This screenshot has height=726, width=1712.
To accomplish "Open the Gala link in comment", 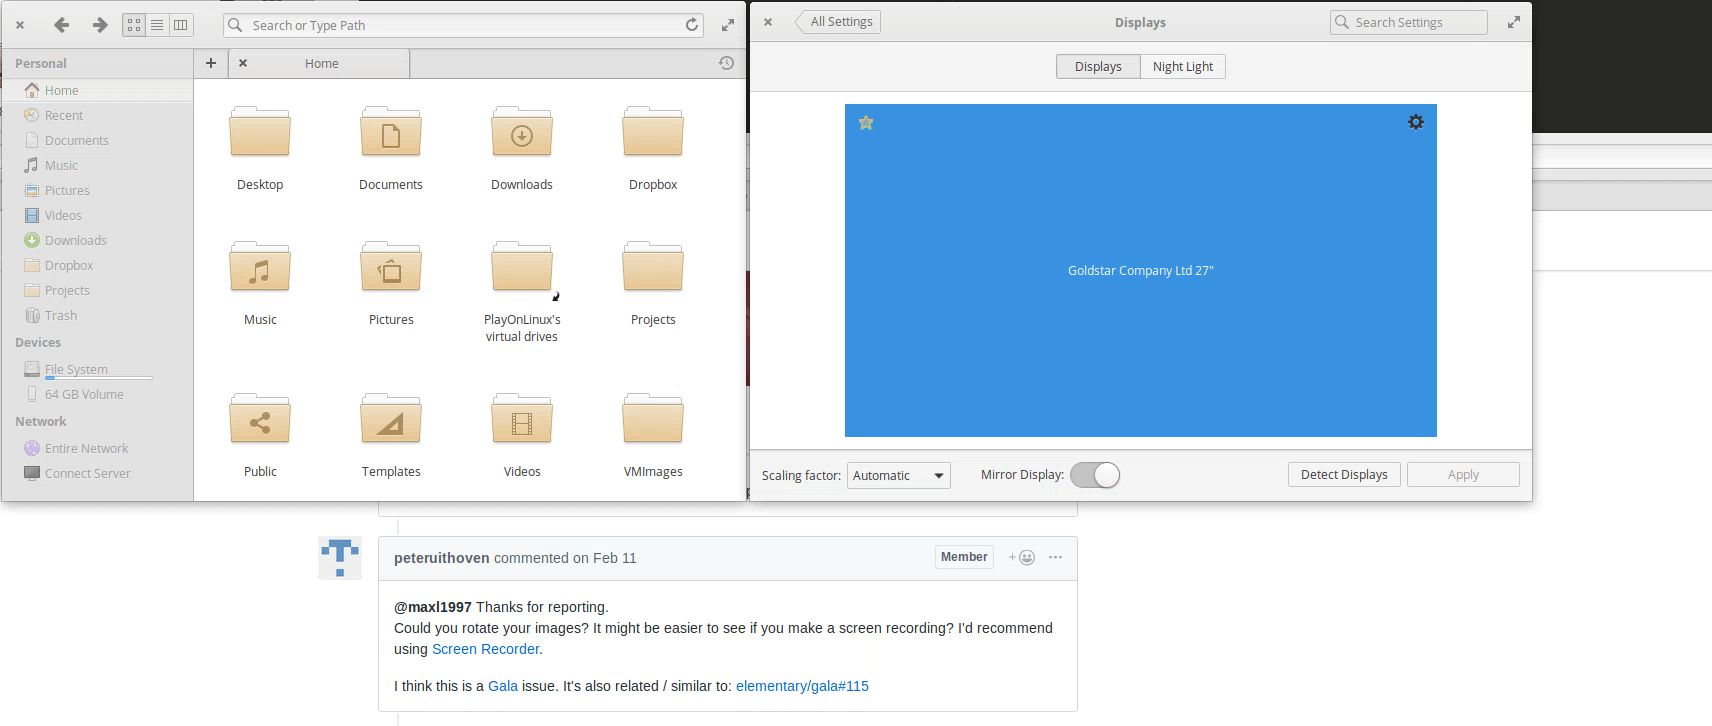I will click(503, 686).
